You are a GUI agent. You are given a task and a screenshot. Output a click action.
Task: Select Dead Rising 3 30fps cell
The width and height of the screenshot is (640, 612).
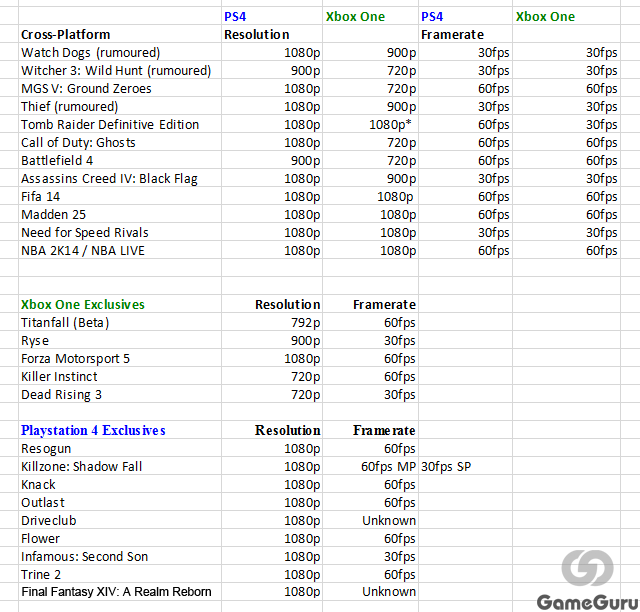click(370, 394)
